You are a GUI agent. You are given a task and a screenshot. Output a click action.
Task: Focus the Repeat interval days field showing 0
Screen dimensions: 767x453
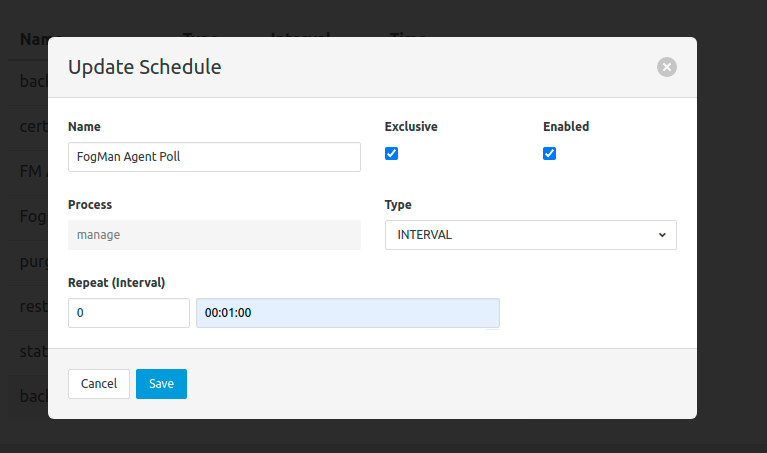pos(128,313)
